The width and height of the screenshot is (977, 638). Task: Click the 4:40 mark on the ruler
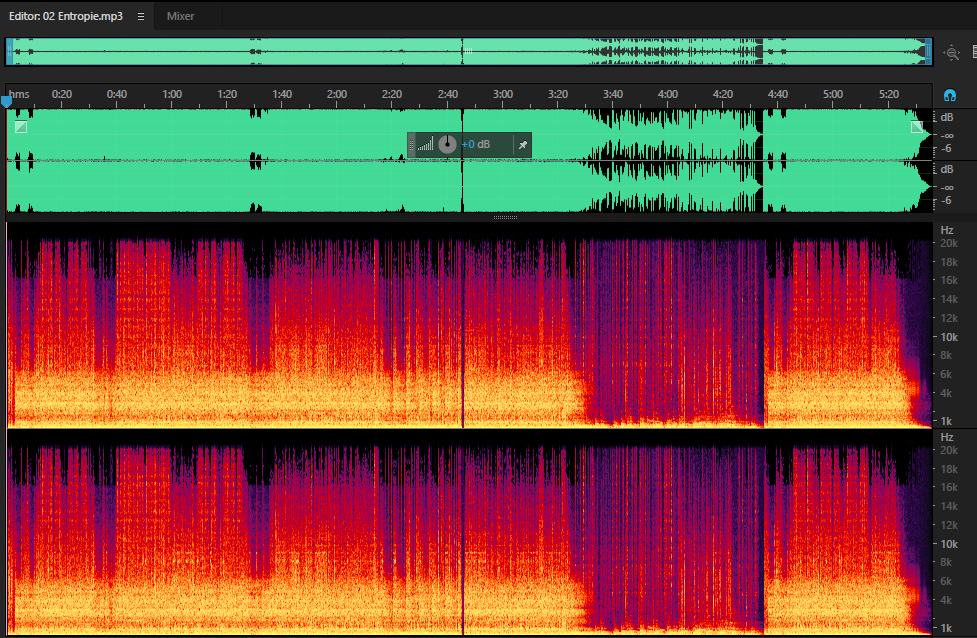[x=777, y=94]
